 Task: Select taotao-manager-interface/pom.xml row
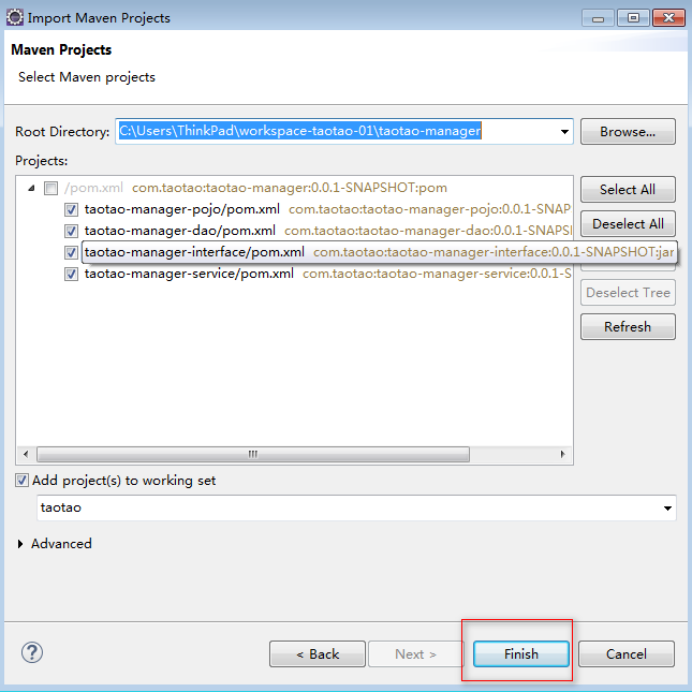point(379,252)
